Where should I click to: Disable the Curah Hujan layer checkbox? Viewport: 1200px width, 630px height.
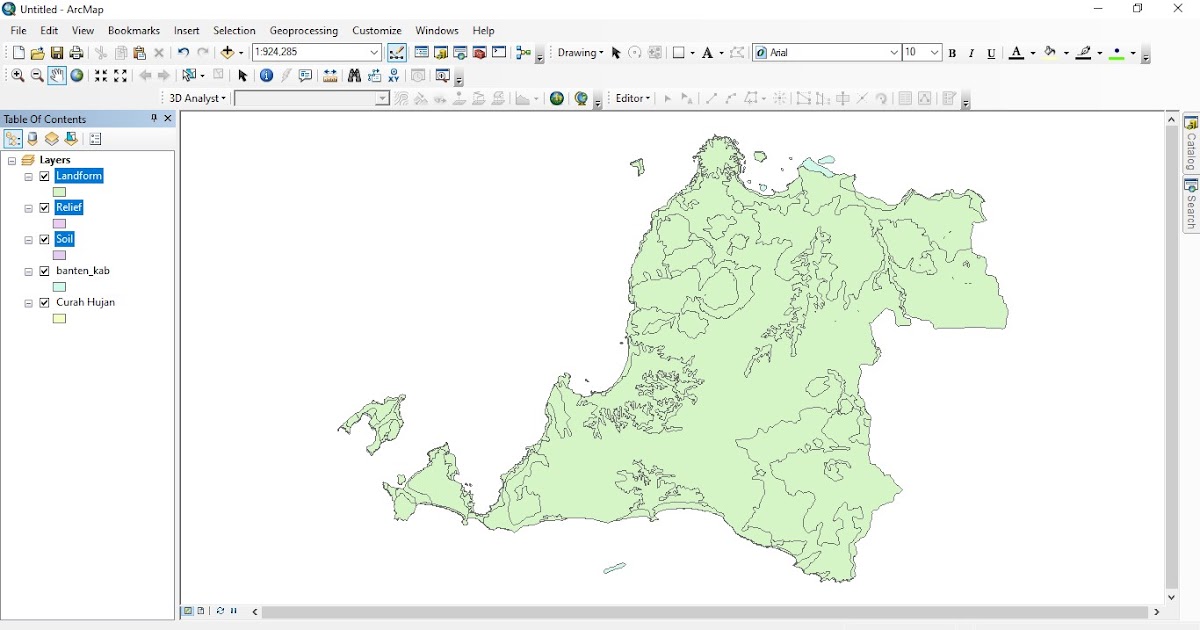pos(45,302)
